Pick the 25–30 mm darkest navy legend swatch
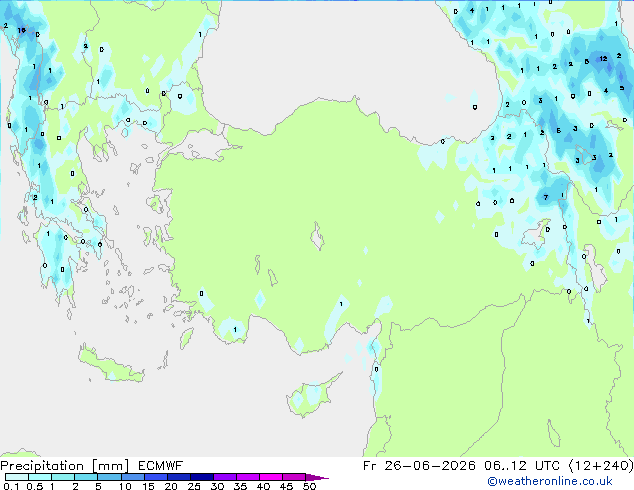This screenshot has height=490, width=634. (202, 477)
